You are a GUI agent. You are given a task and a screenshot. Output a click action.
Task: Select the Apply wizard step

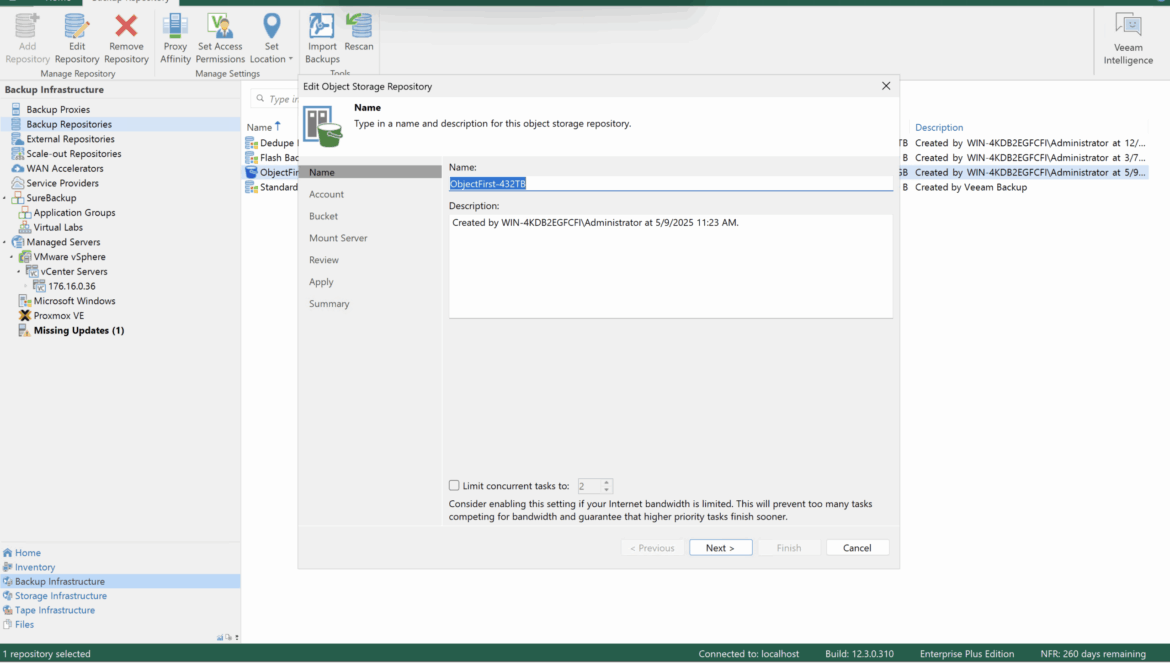click(321, 282)
